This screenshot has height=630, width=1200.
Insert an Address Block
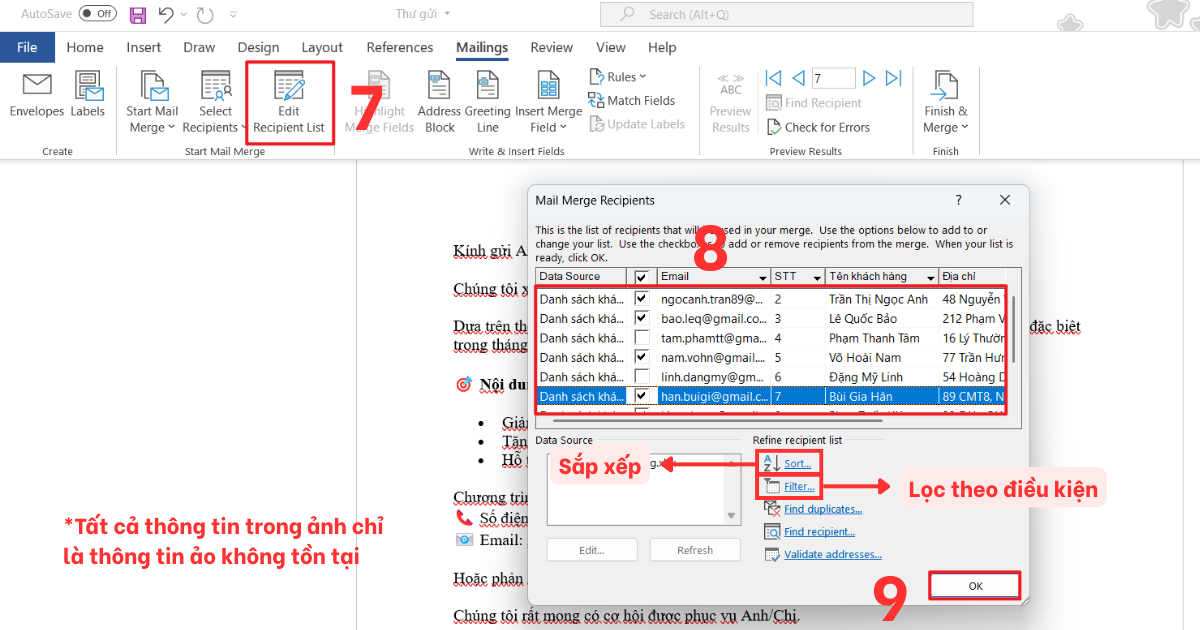[x=439, y=102]
